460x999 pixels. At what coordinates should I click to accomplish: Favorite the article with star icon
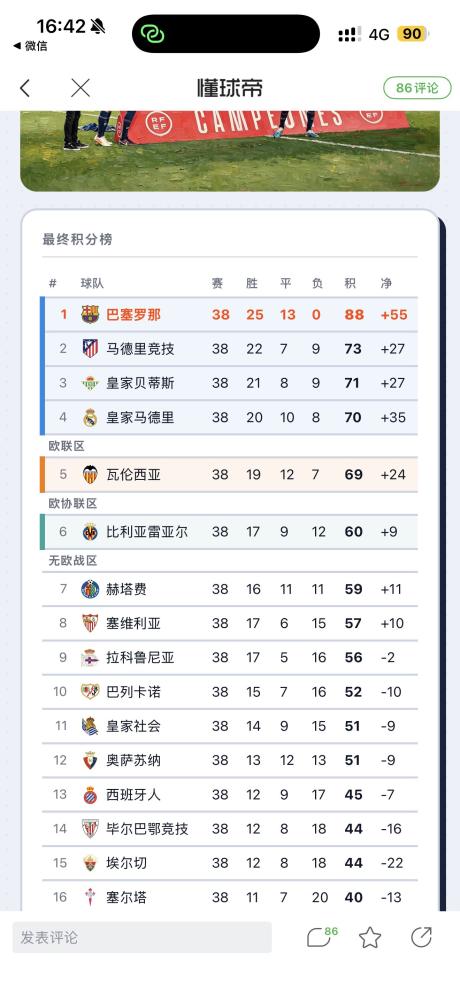(370, 937)
